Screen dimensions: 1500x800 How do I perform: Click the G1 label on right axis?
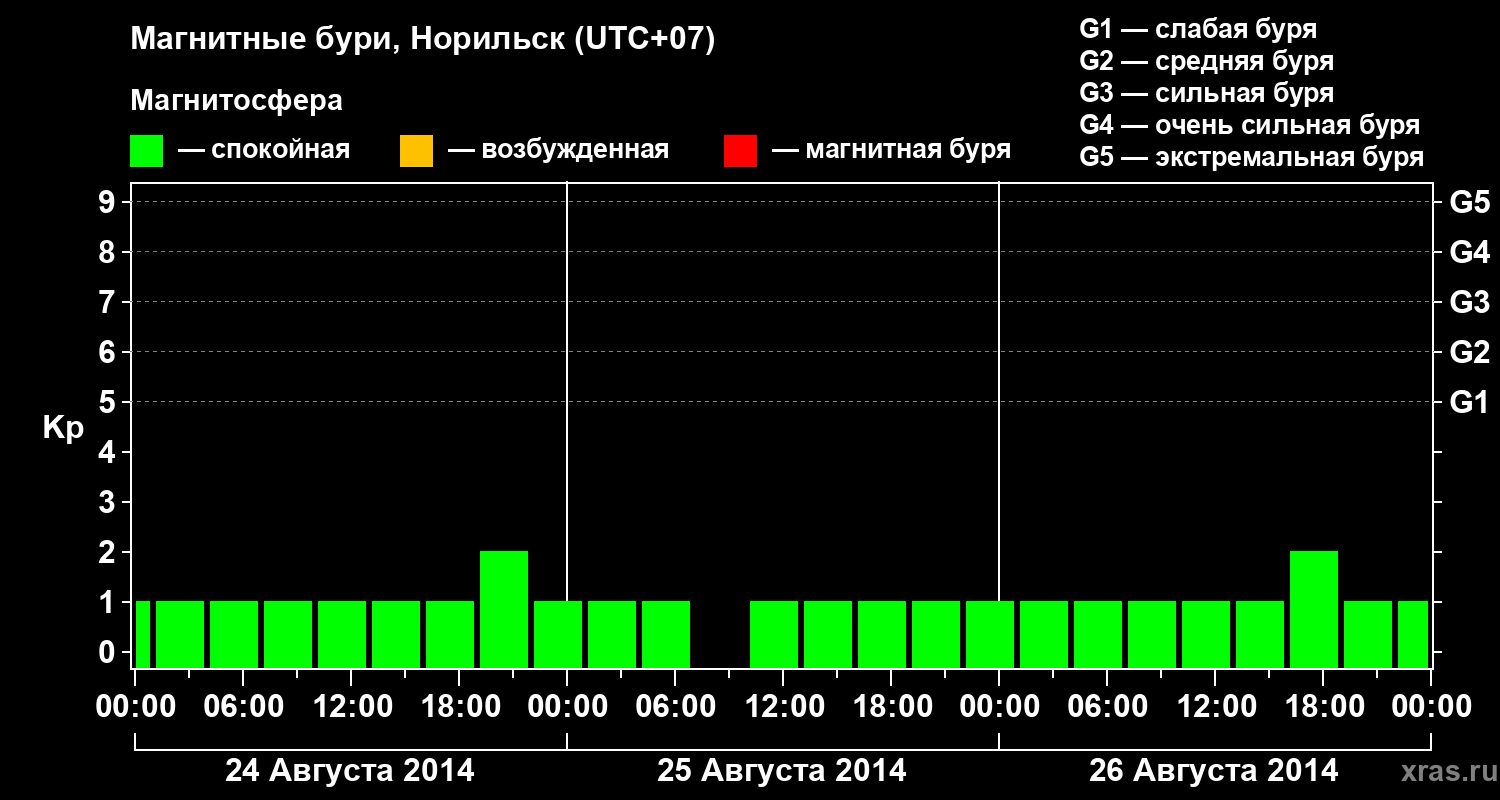click(x=1469, y=403)
